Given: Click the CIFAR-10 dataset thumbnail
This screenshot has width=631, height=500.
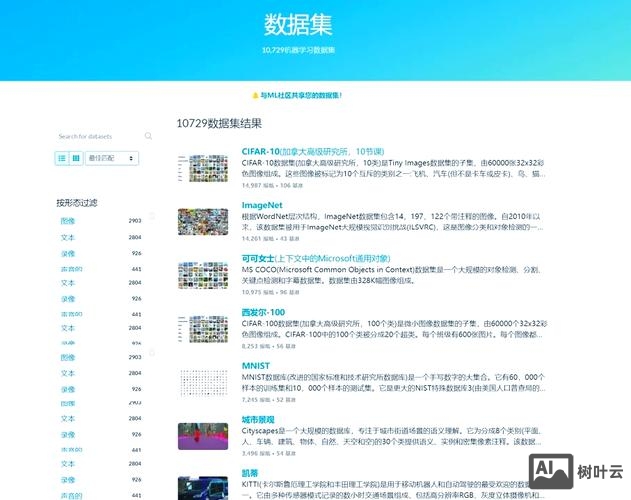Looking at the screenshot, I should (x=203, y=168).
